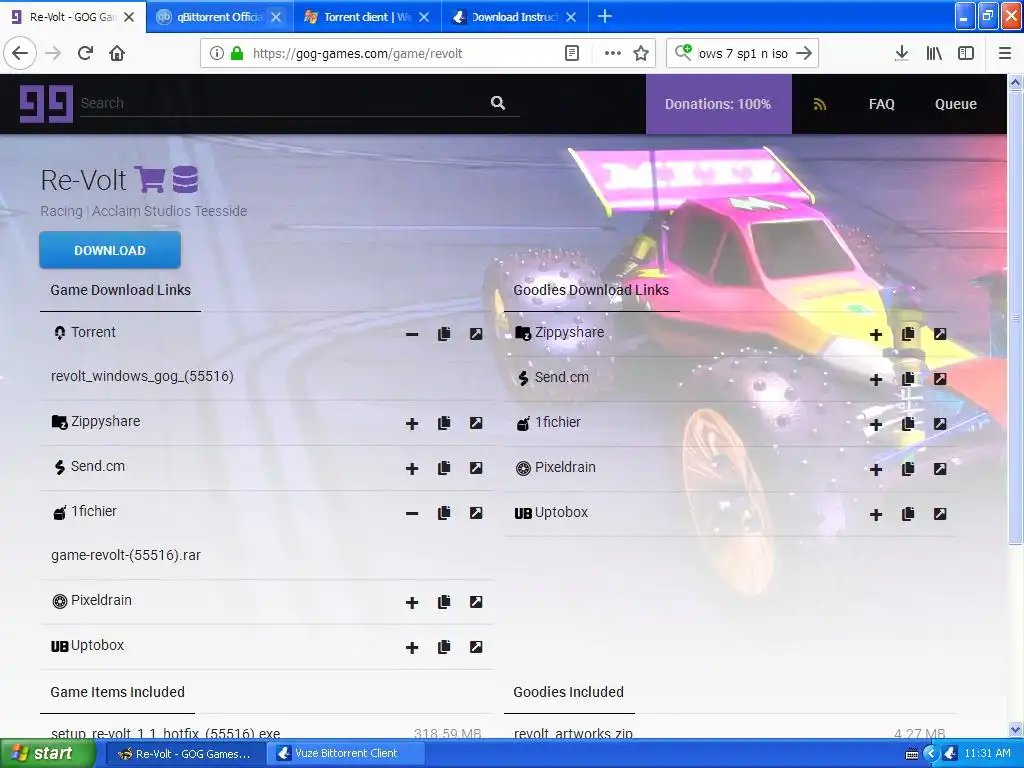Viewport: 1024px width, 768px height.
Task: Go to the browser home page
Action: tap(117, 54)
